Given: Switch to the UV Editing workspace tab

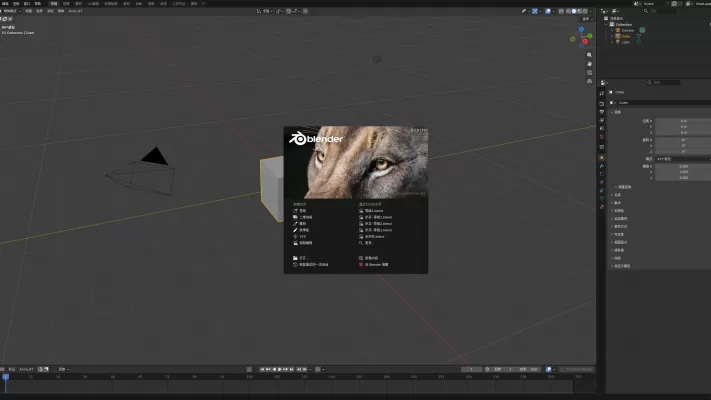Looking at the screenshot, I should [93, 4].
